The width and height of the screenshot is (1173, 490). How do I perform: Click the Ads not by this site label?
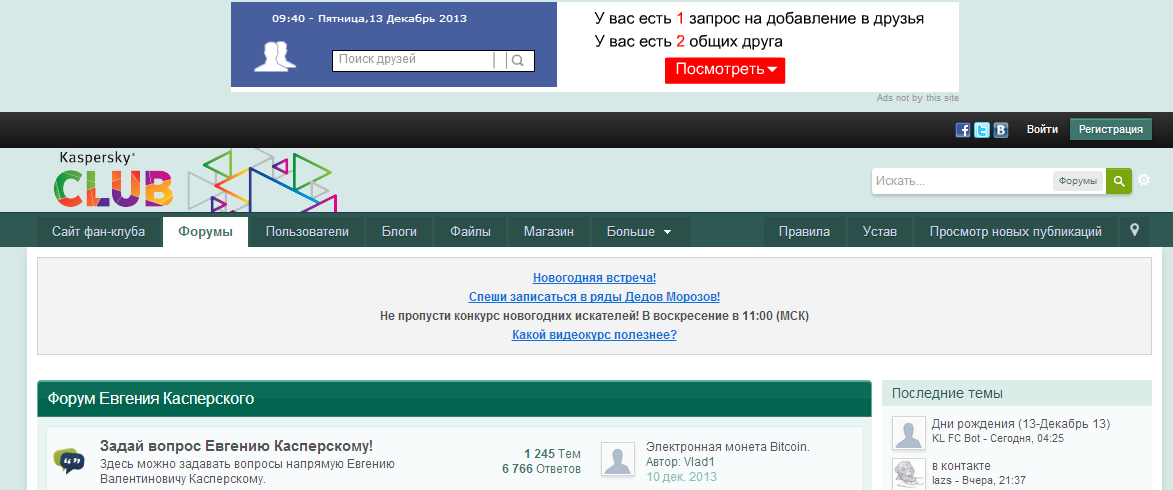917,98
